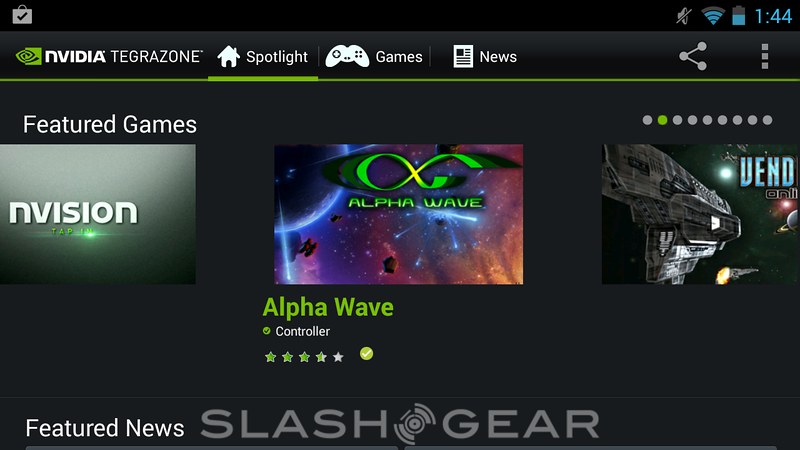Tap the NVIDIA TegraZone logo
The image size is (800, 450).
coord(109,56)
